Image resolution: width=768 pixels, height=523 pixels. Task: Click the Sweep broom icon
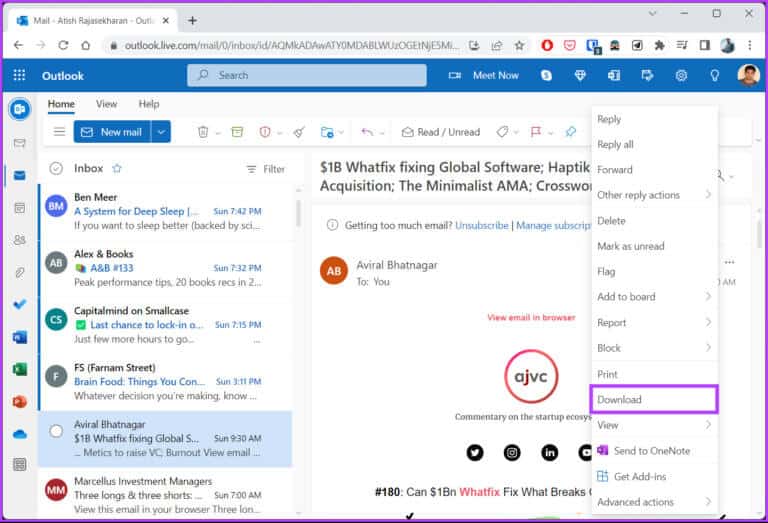[299, 132]
